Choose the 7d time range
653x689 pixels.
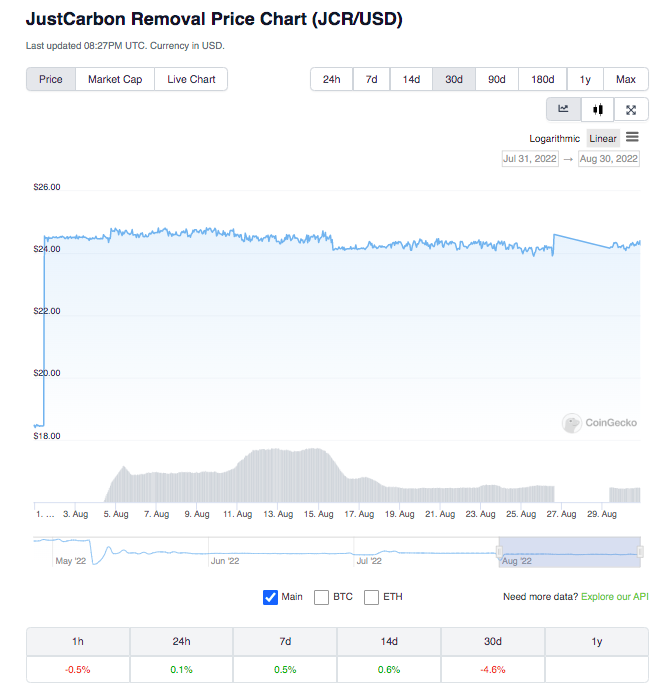[x=371, y=79]
